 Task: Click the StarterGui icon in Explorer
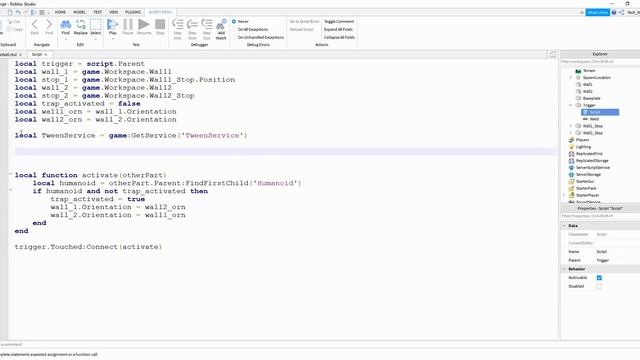(571, 181)
